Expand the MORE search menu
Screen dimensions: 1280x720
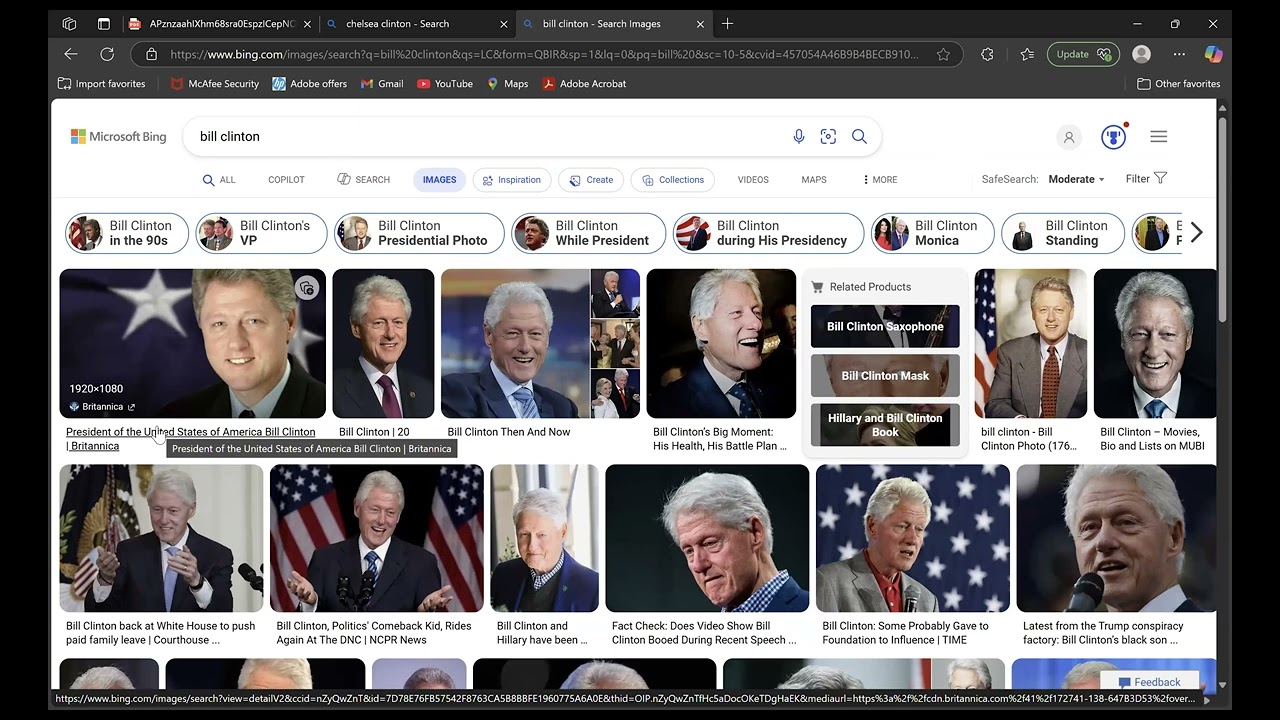pos(879,180)
